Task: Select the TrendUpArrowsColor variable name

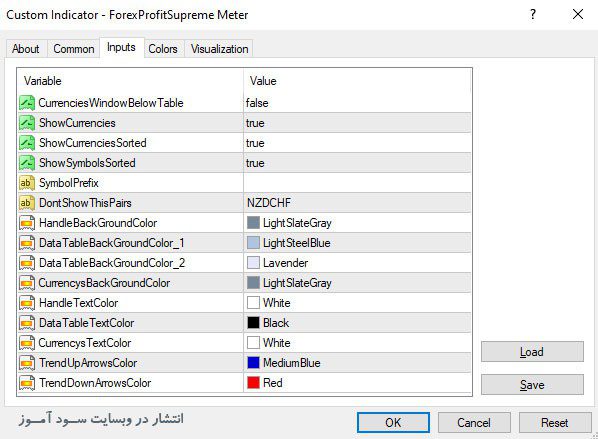Action: point(88,363)
